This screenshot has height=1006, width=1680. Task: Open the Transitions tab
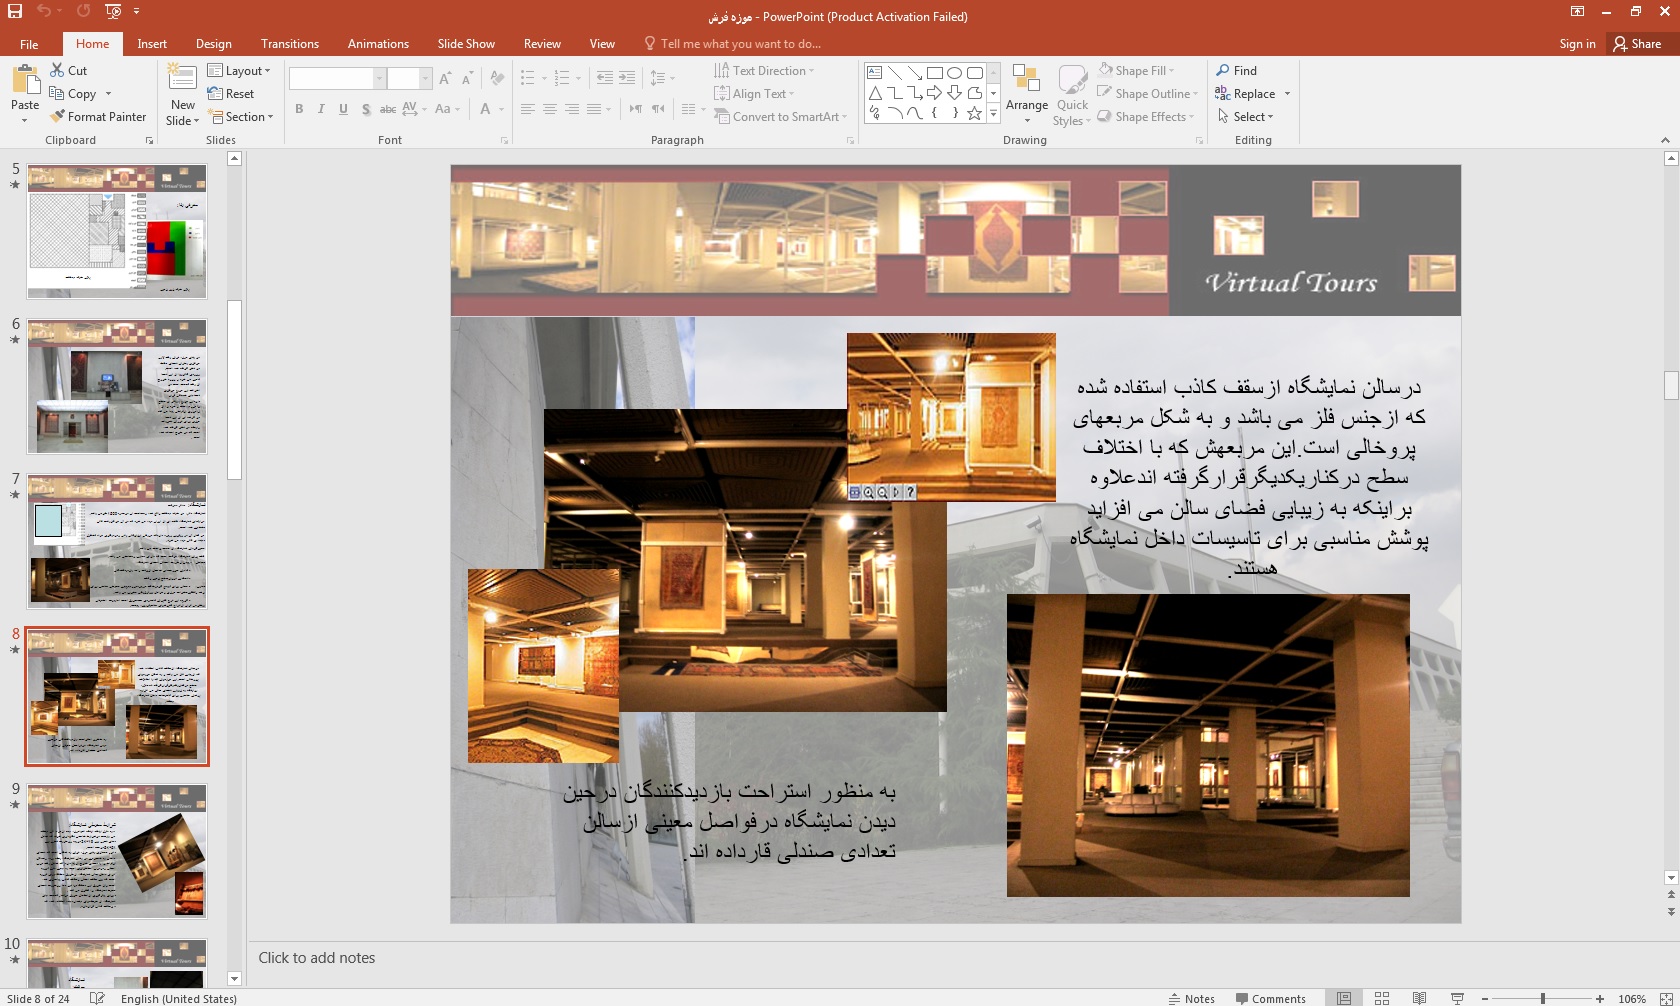[x=289, y=44]
